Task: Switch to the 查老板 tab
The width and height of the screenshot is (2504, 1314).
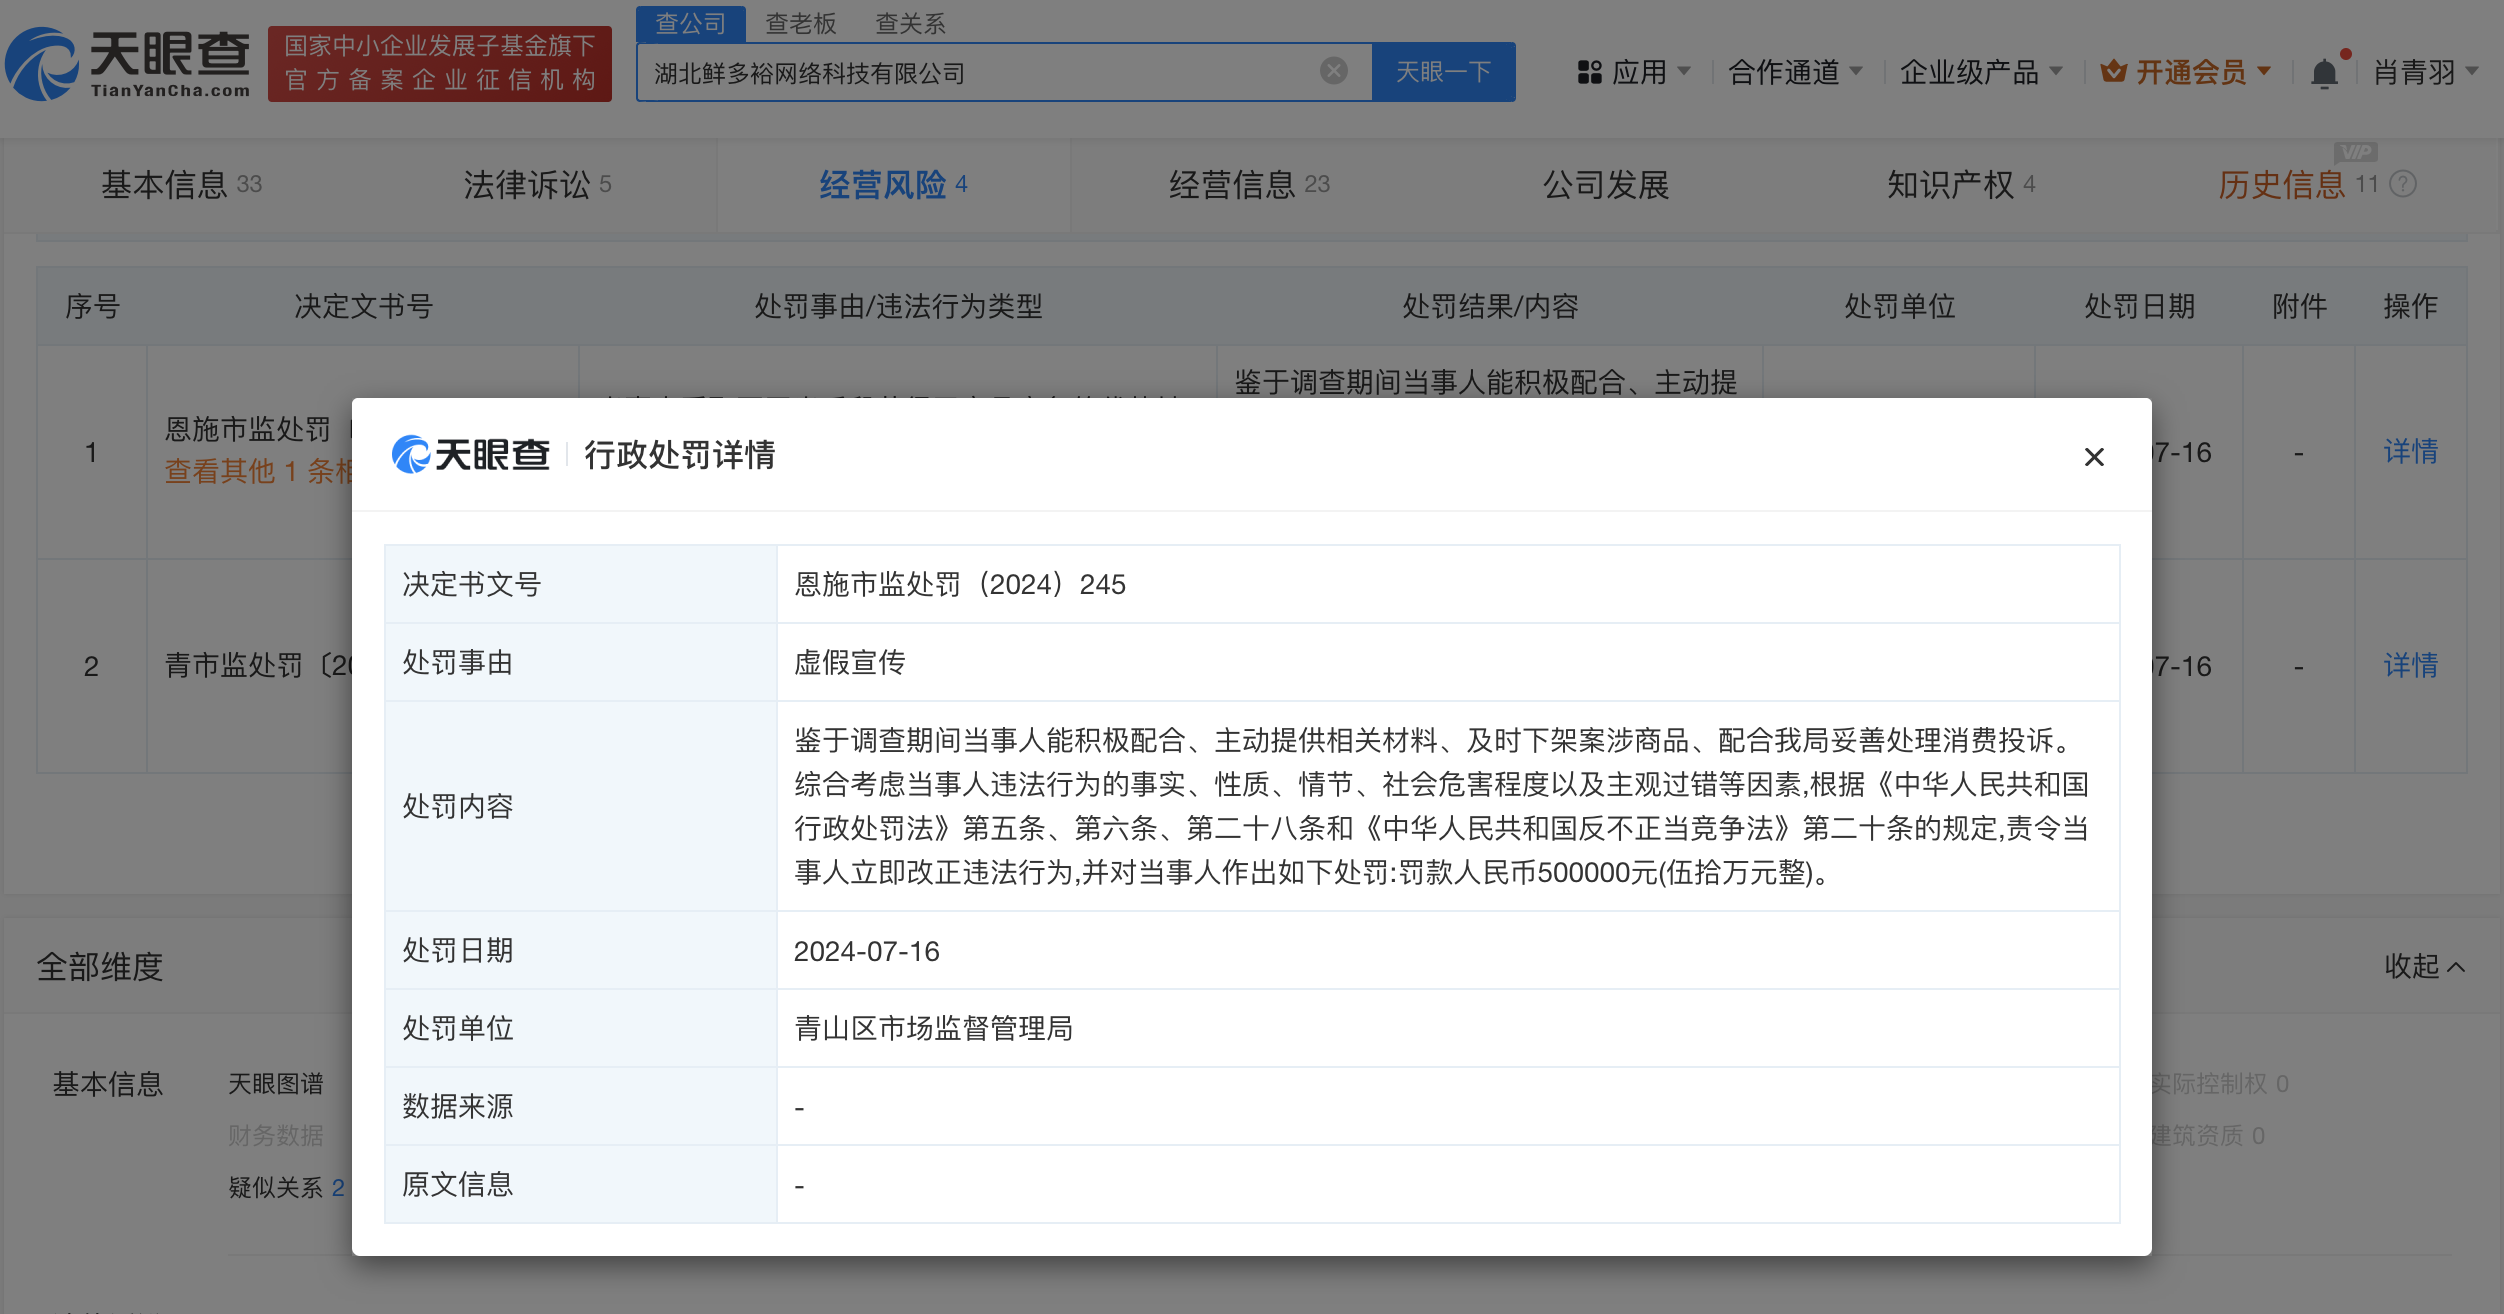Action: click(x=798, y=23)
